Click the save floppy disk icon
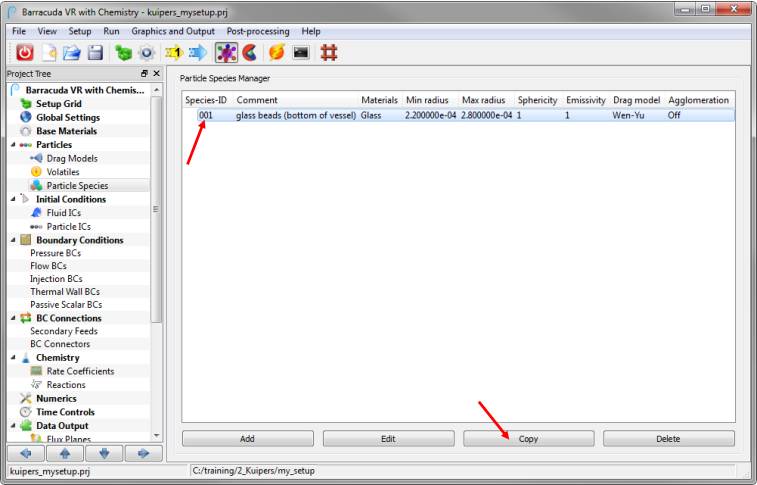Screen dimensions: 757x485 [x=95, y=53]
